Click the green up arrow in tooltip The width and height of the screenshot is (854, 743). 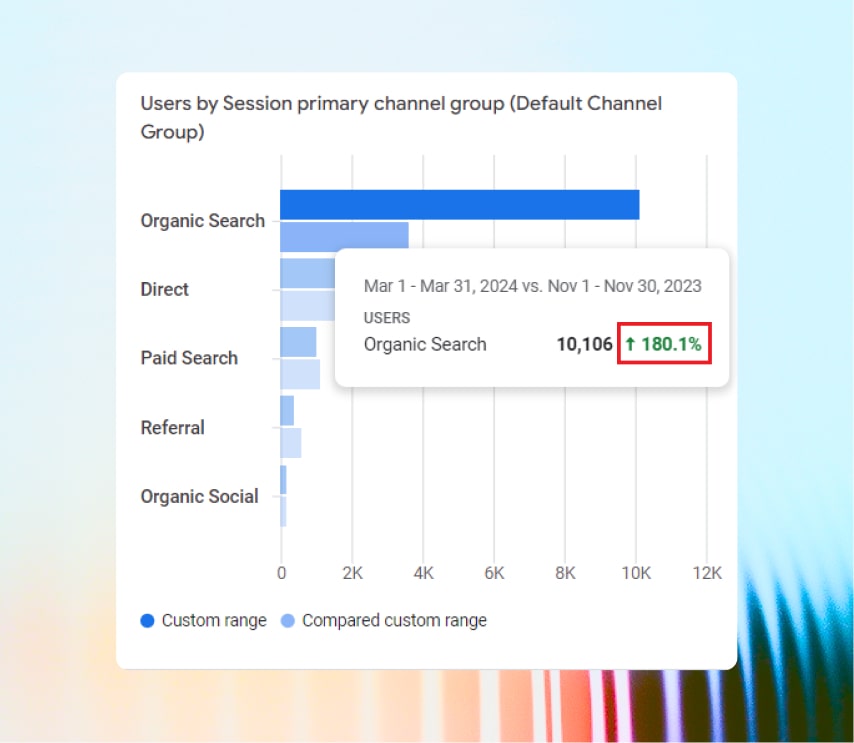pos(630,345)
